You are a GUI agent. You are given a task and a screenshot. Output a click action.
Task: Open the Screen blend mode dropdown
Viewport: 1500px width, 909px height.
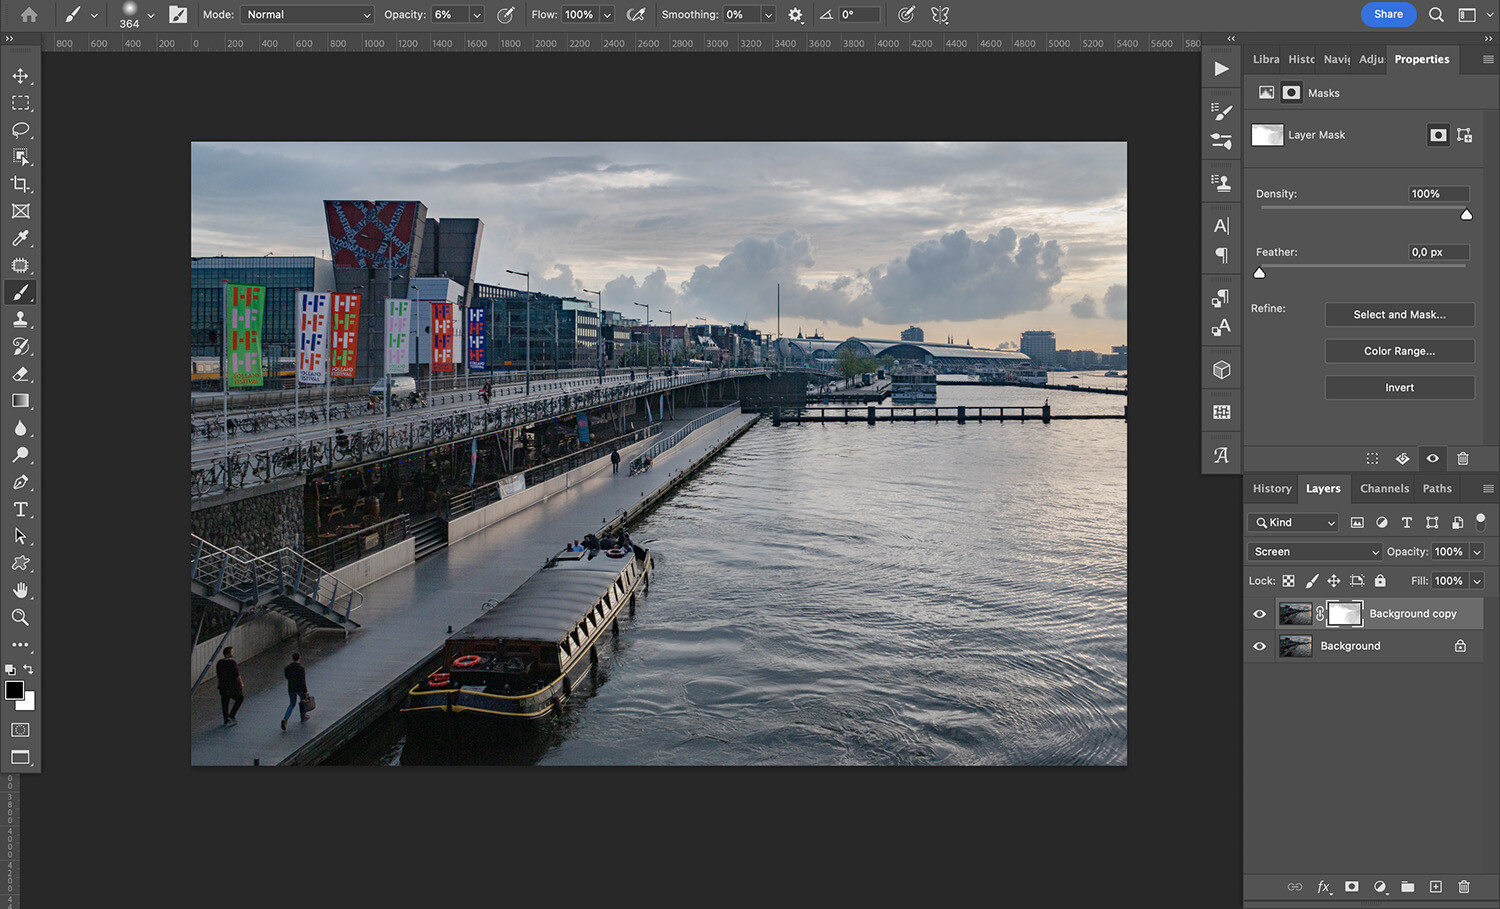coord(1313,551)
